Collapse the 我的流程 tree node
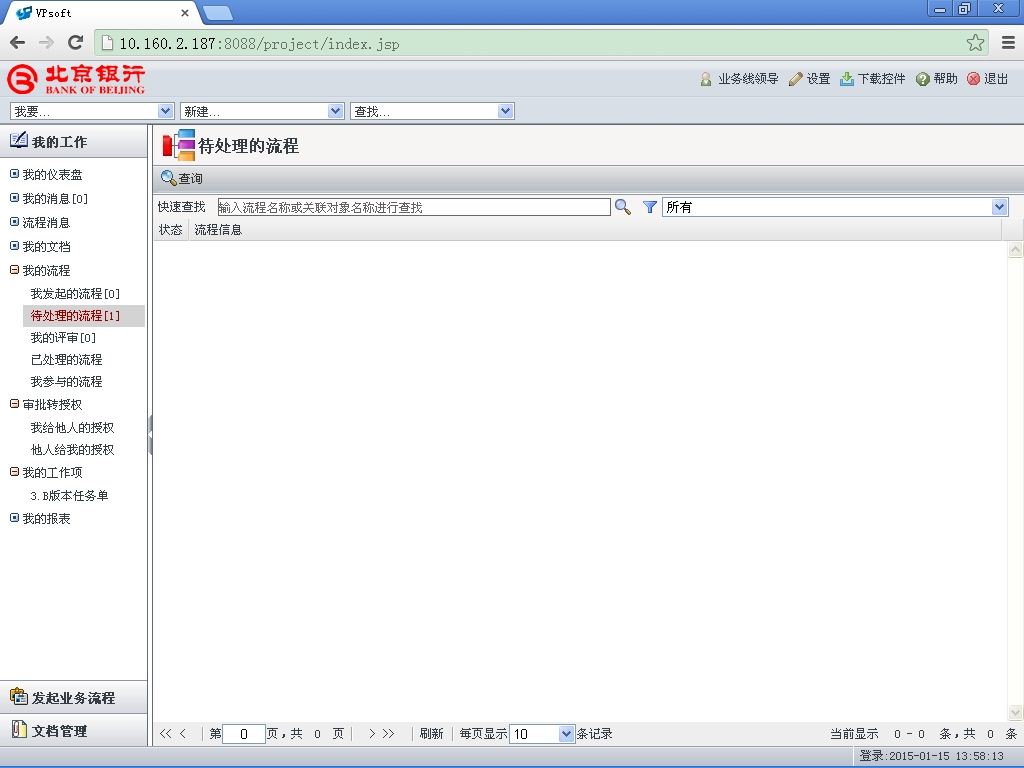The image size is (1024, 768). (14, 270)
